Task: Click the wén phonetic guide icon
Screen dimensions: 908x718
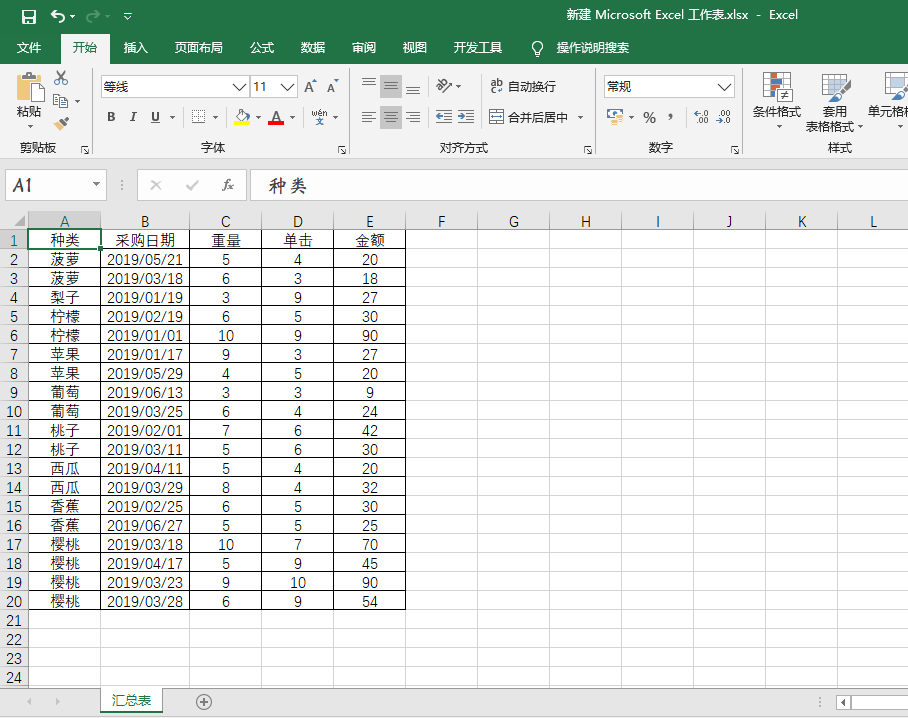Action: 319,117
